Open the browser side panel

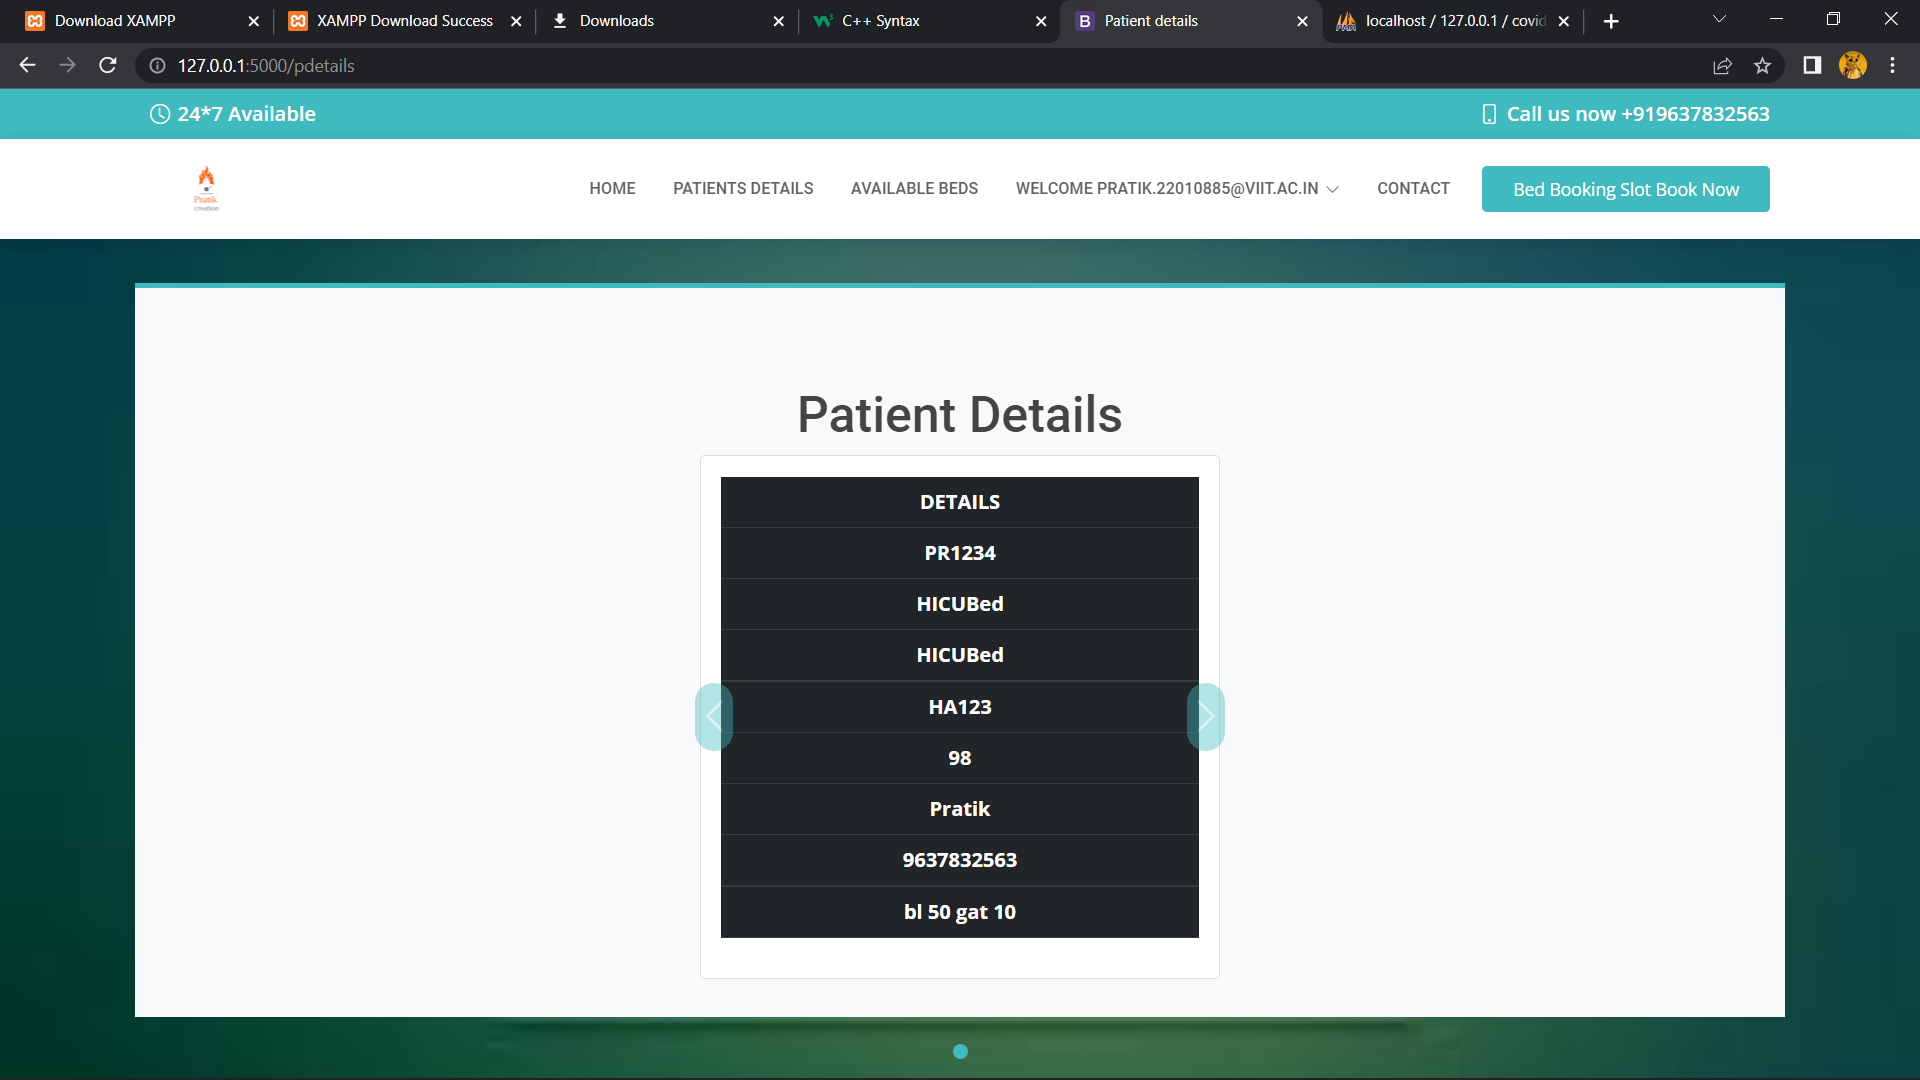[1812, 65]
